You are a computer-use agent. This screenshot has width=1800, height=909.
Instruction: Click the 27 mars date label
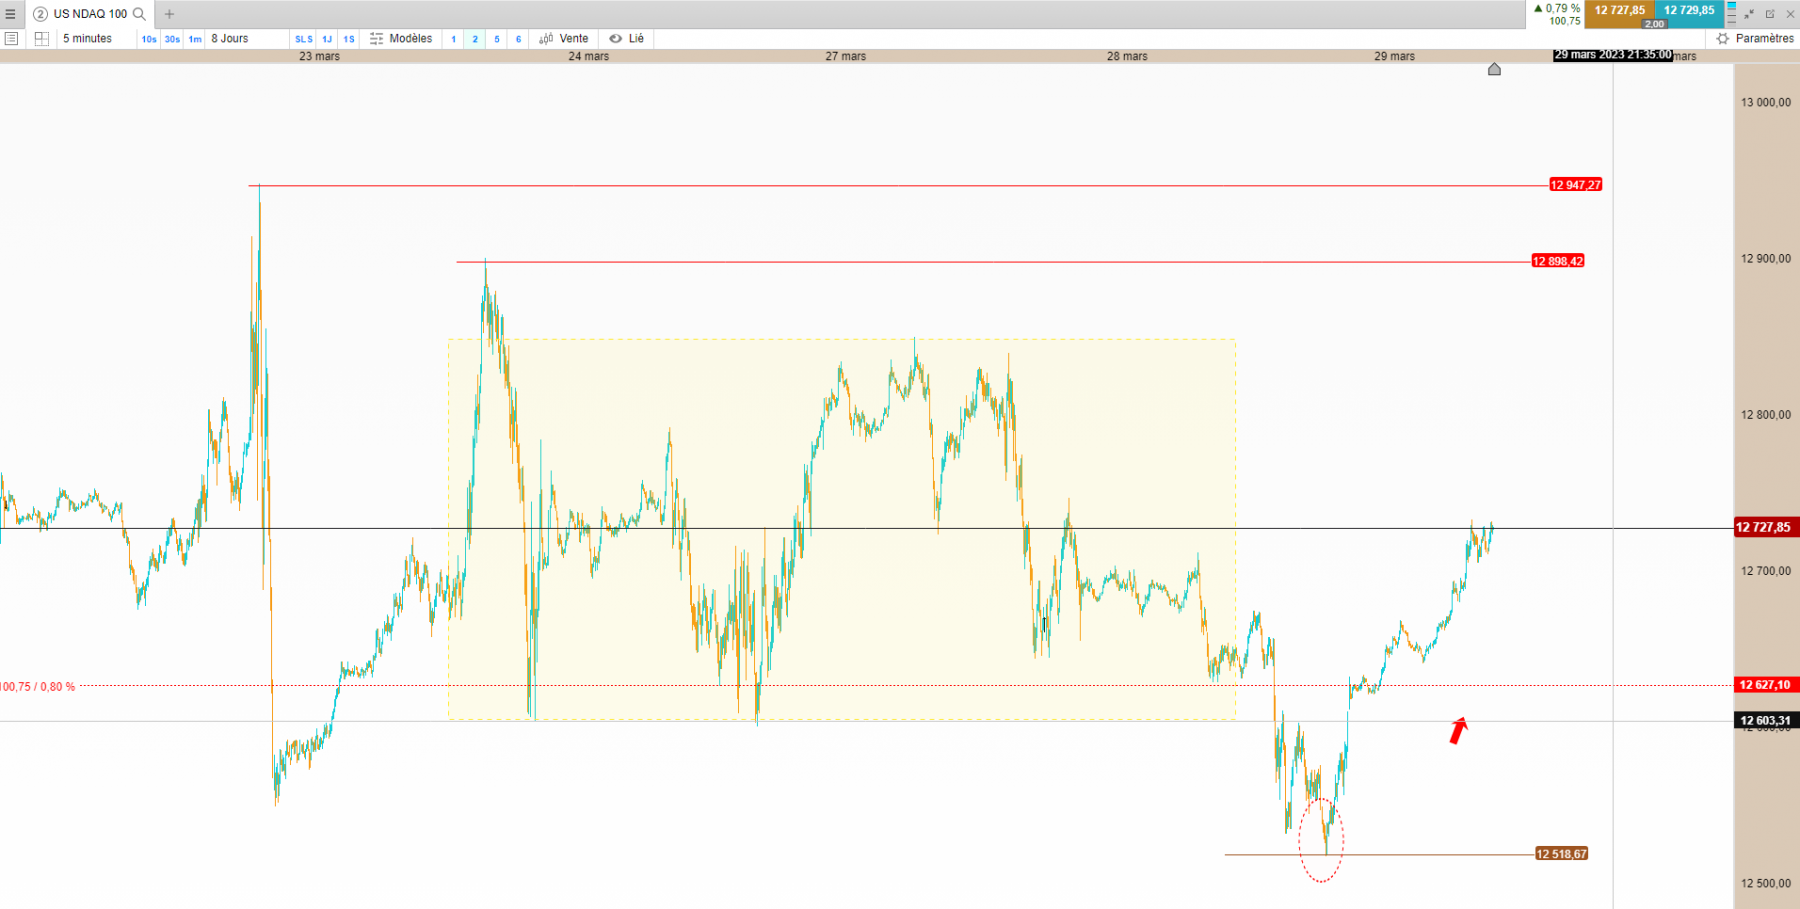[846, 56]
